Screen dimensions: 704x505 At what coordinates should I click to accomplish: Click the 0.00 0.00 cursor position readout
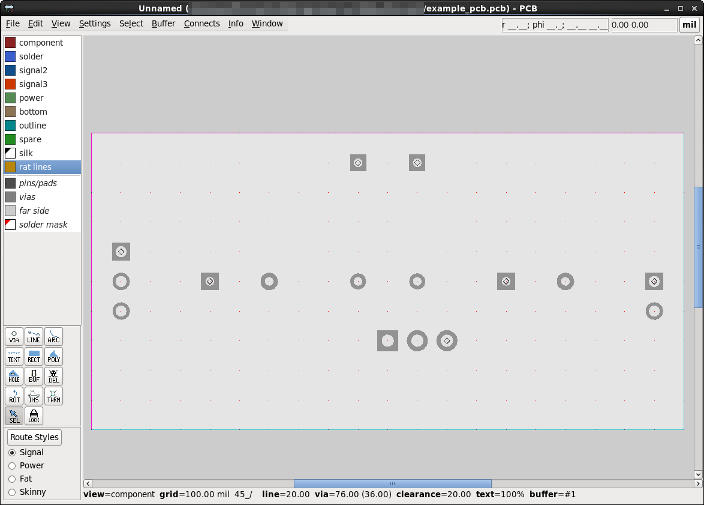643,25
